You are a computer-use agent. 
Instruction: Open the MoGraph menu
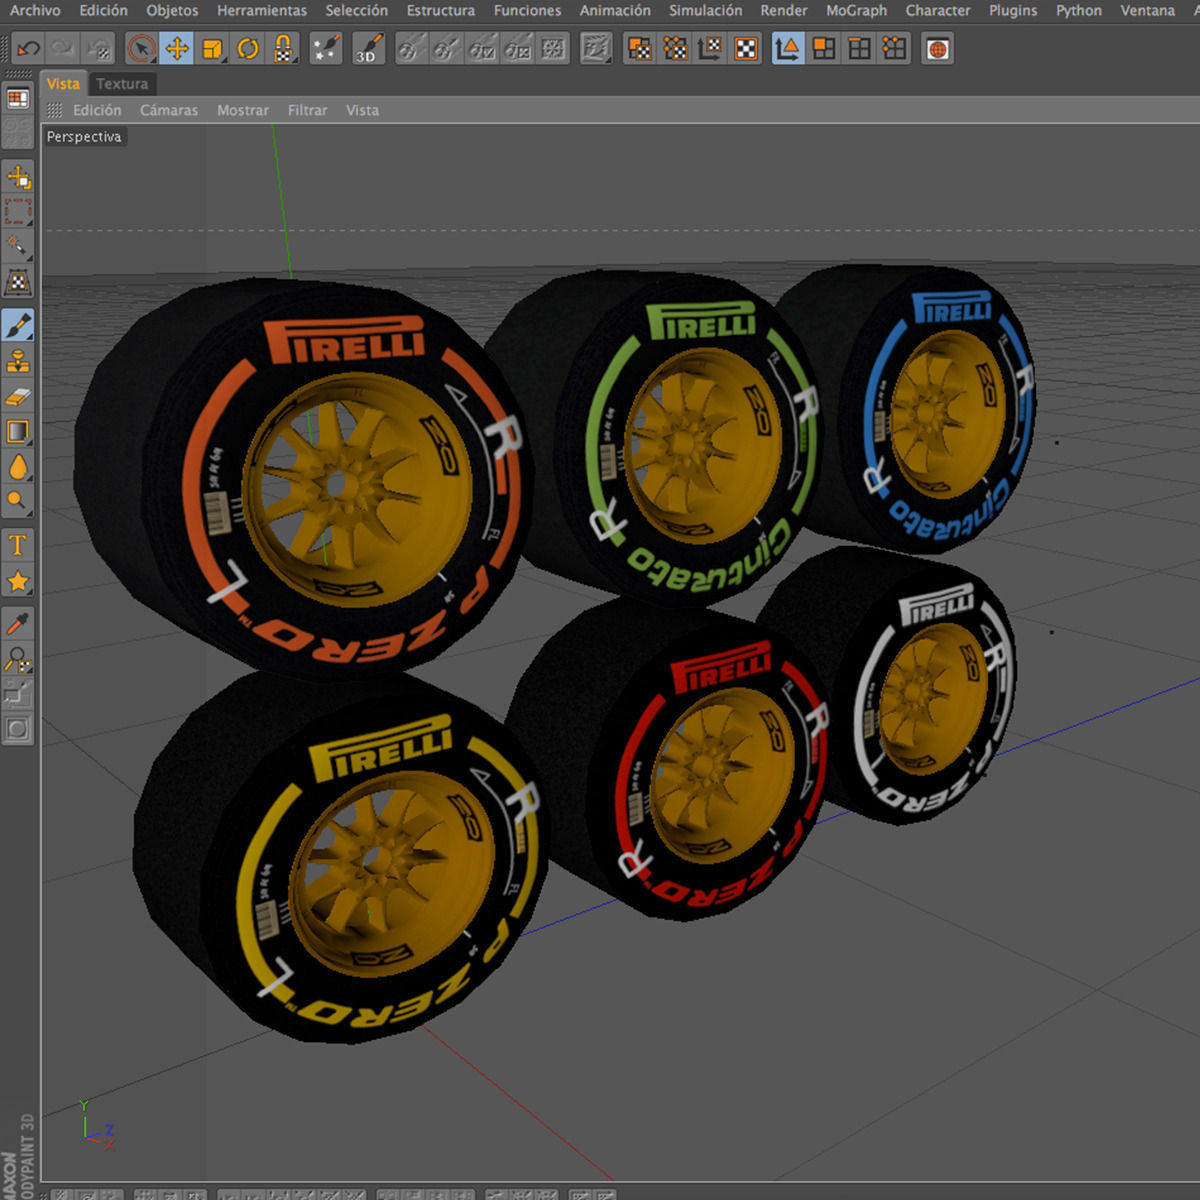pyautogui.click(x=856, y=10)
